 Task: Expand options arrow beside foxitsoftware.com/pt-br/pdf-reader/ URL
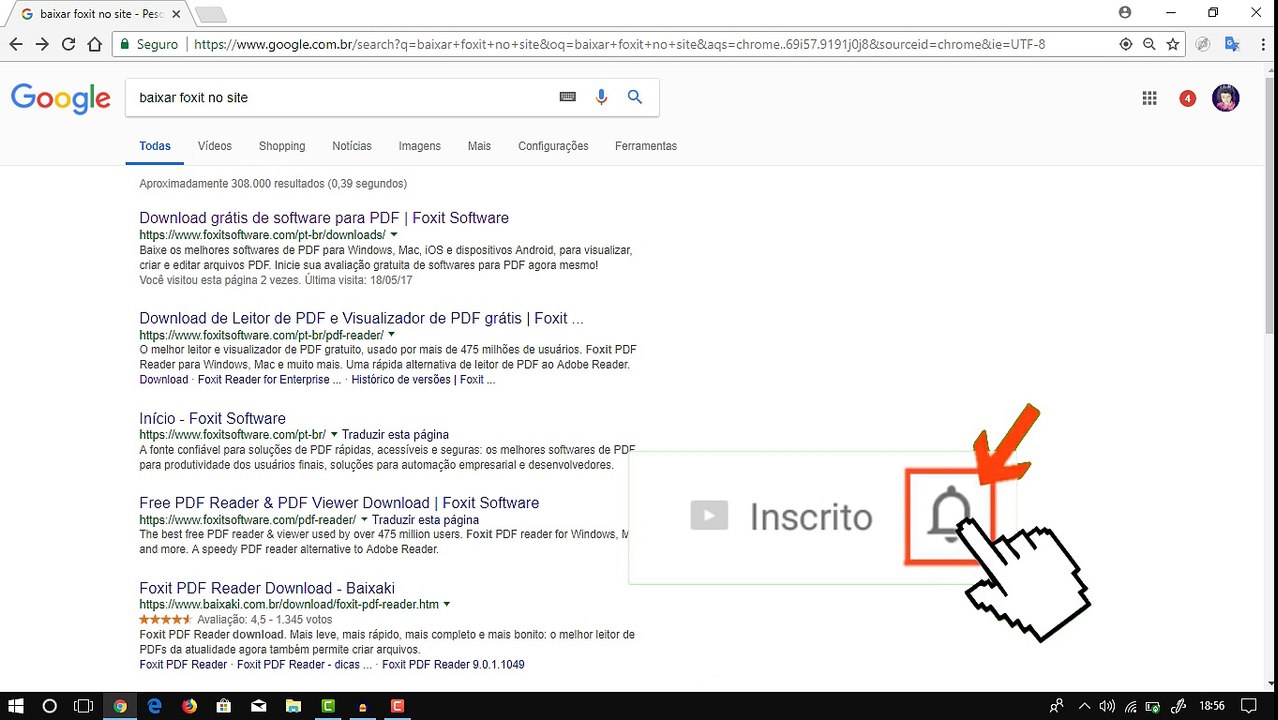click(391, 335)
